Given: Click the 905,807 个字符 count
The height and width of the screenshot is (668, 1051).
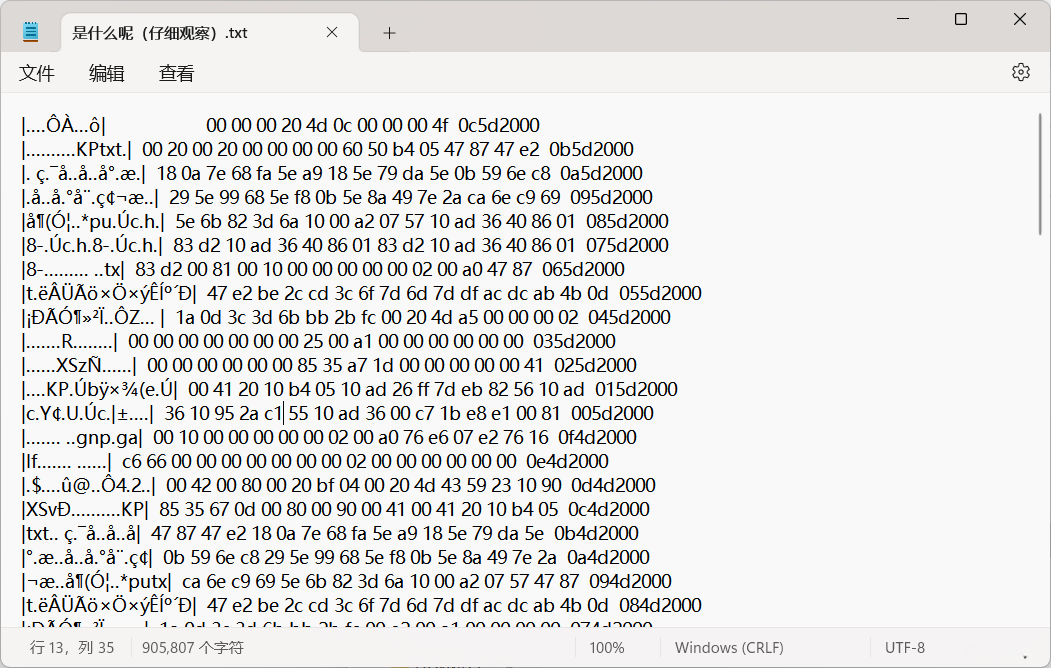Looking at the screenshot, I should (192, 648).
